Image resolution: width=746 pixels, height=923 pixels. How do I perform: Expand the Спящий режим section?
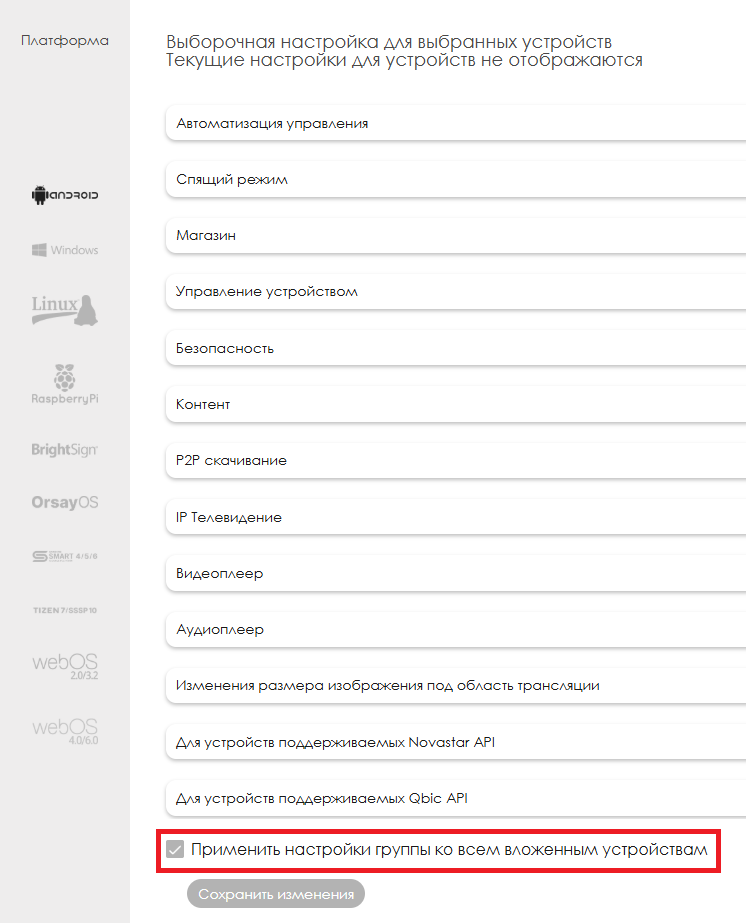click(x=455, y=180)
